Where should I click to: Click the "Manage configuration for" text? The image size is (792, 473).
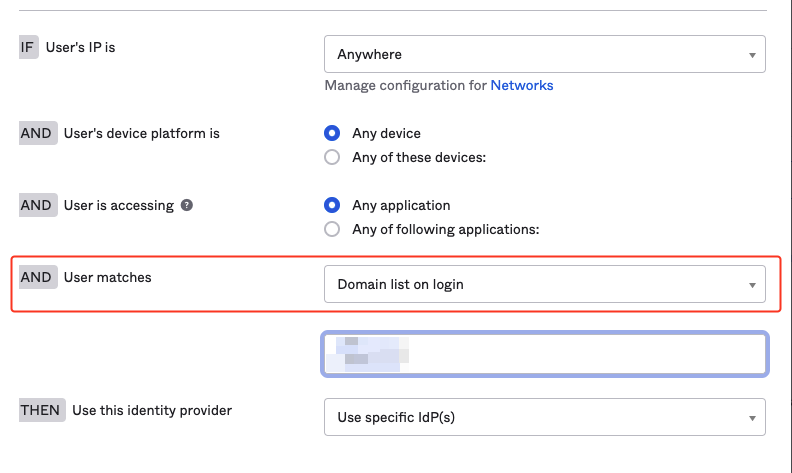click(405, 86)
